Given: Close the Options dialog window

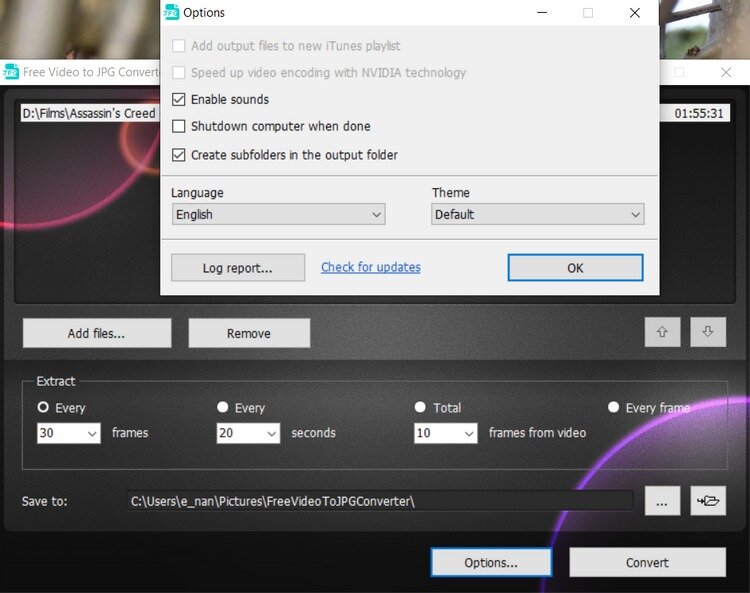Looking at the screenshot, I should [x=635, y=13].
